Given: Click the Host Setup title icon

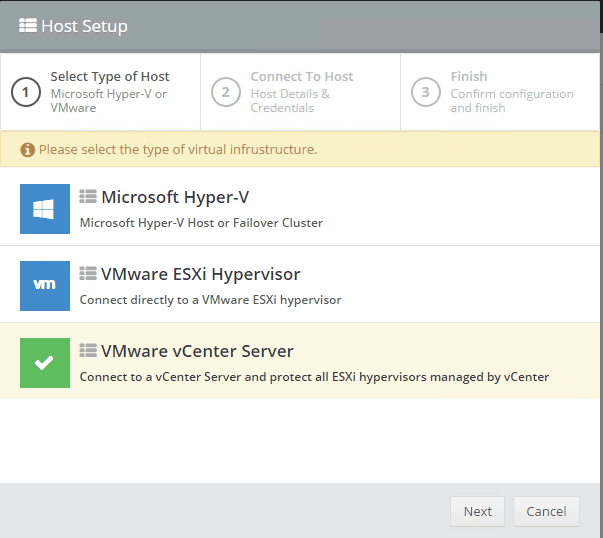Looking at the screenshot, I should click(28, 26).
